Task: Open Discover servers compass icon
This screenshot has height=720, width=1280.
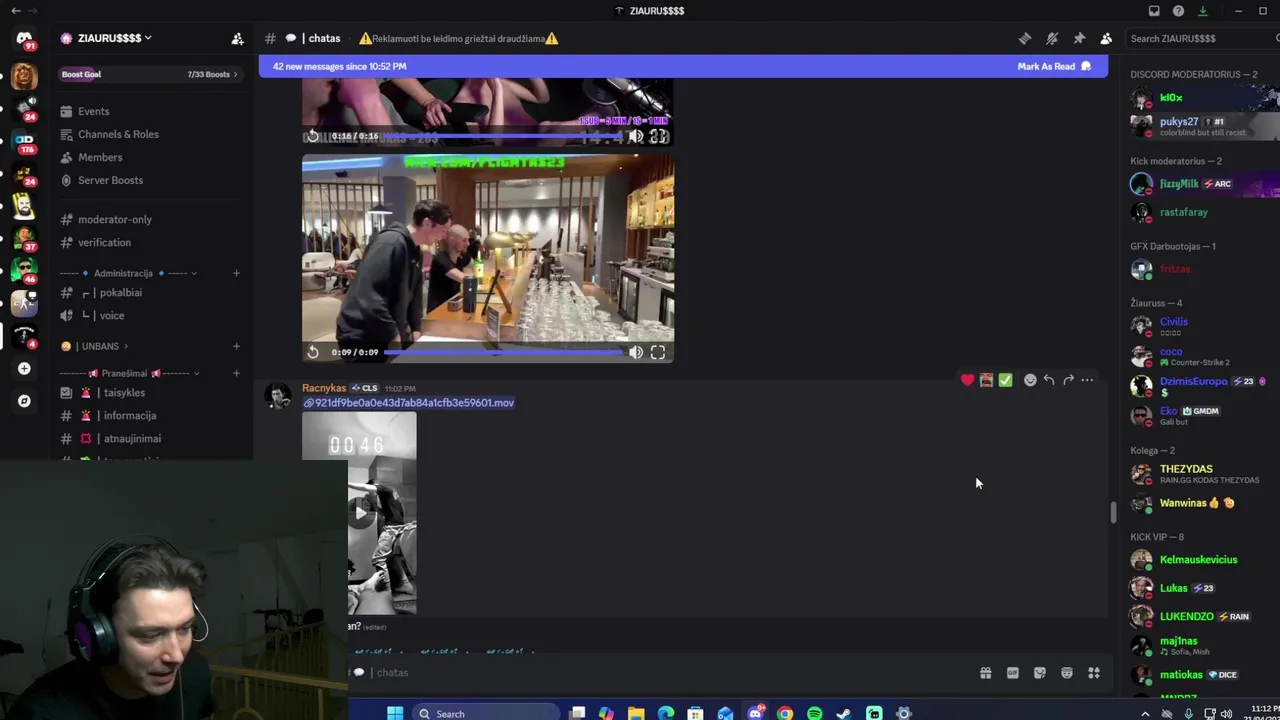Action: click(24, 401)
